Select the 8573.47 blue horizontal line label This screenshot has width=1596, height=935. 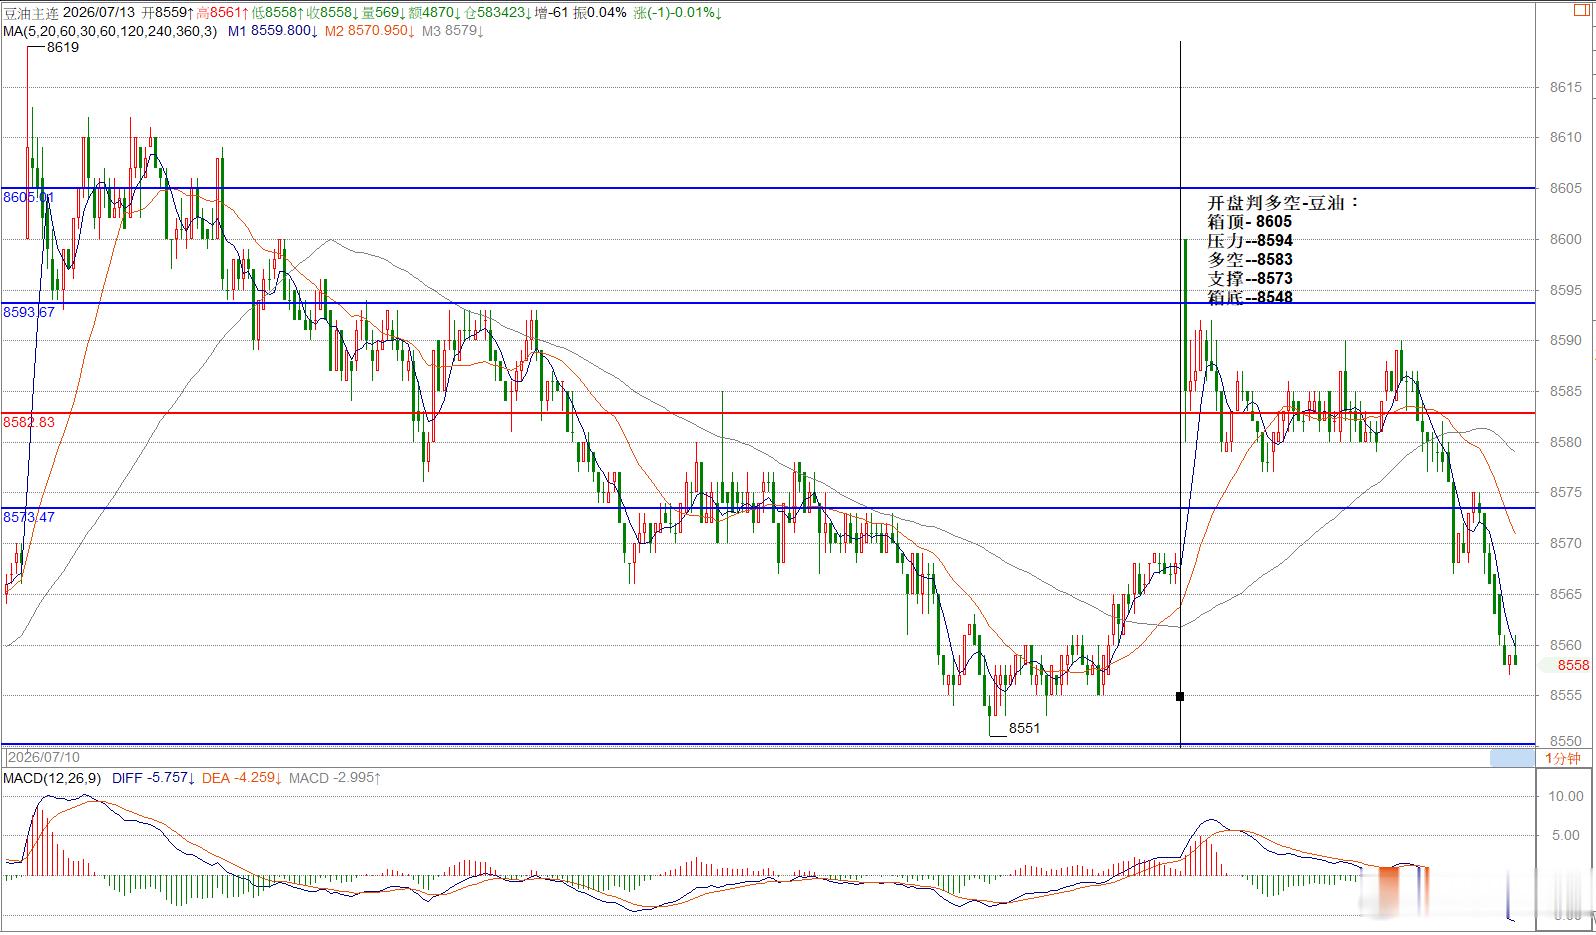(29, 517)
